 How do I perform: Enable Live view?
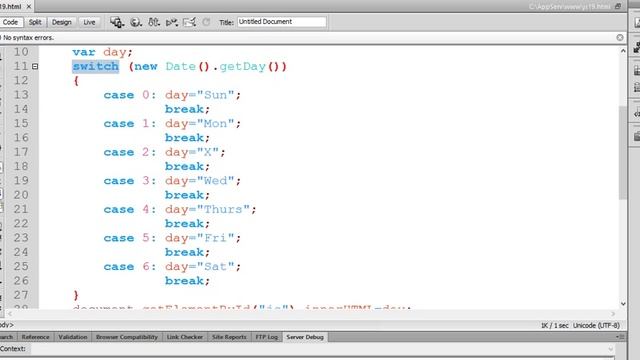[x=89, y=22]
